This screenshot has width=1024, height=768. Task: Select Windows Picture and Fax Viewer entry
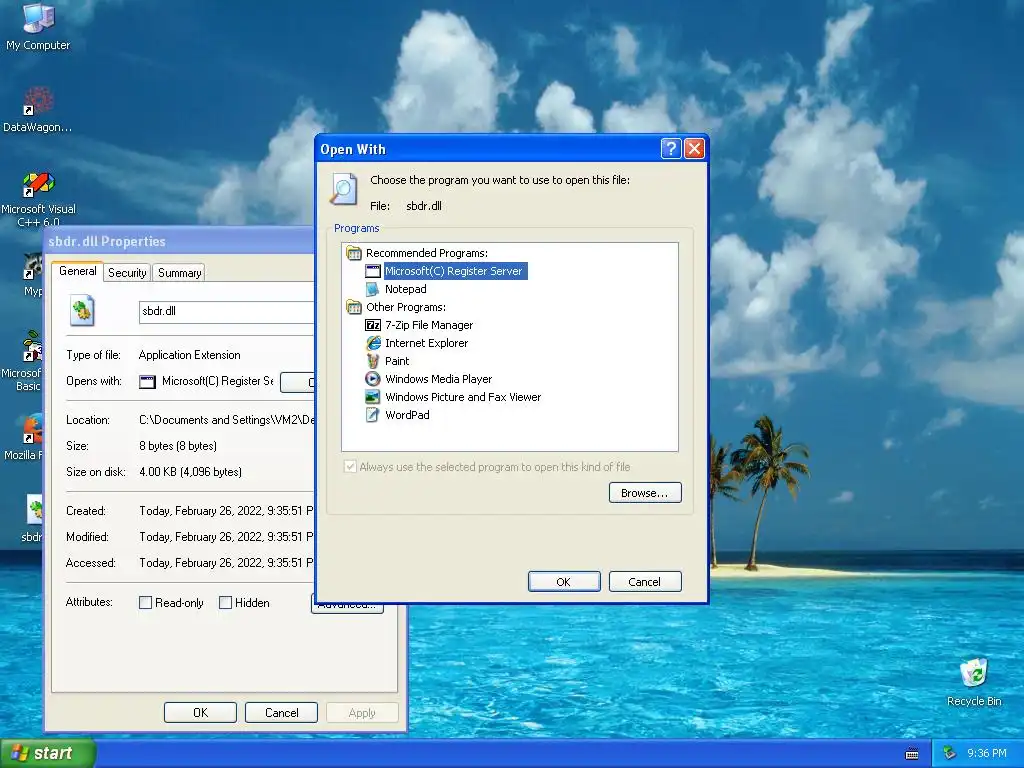pos(463,397)
